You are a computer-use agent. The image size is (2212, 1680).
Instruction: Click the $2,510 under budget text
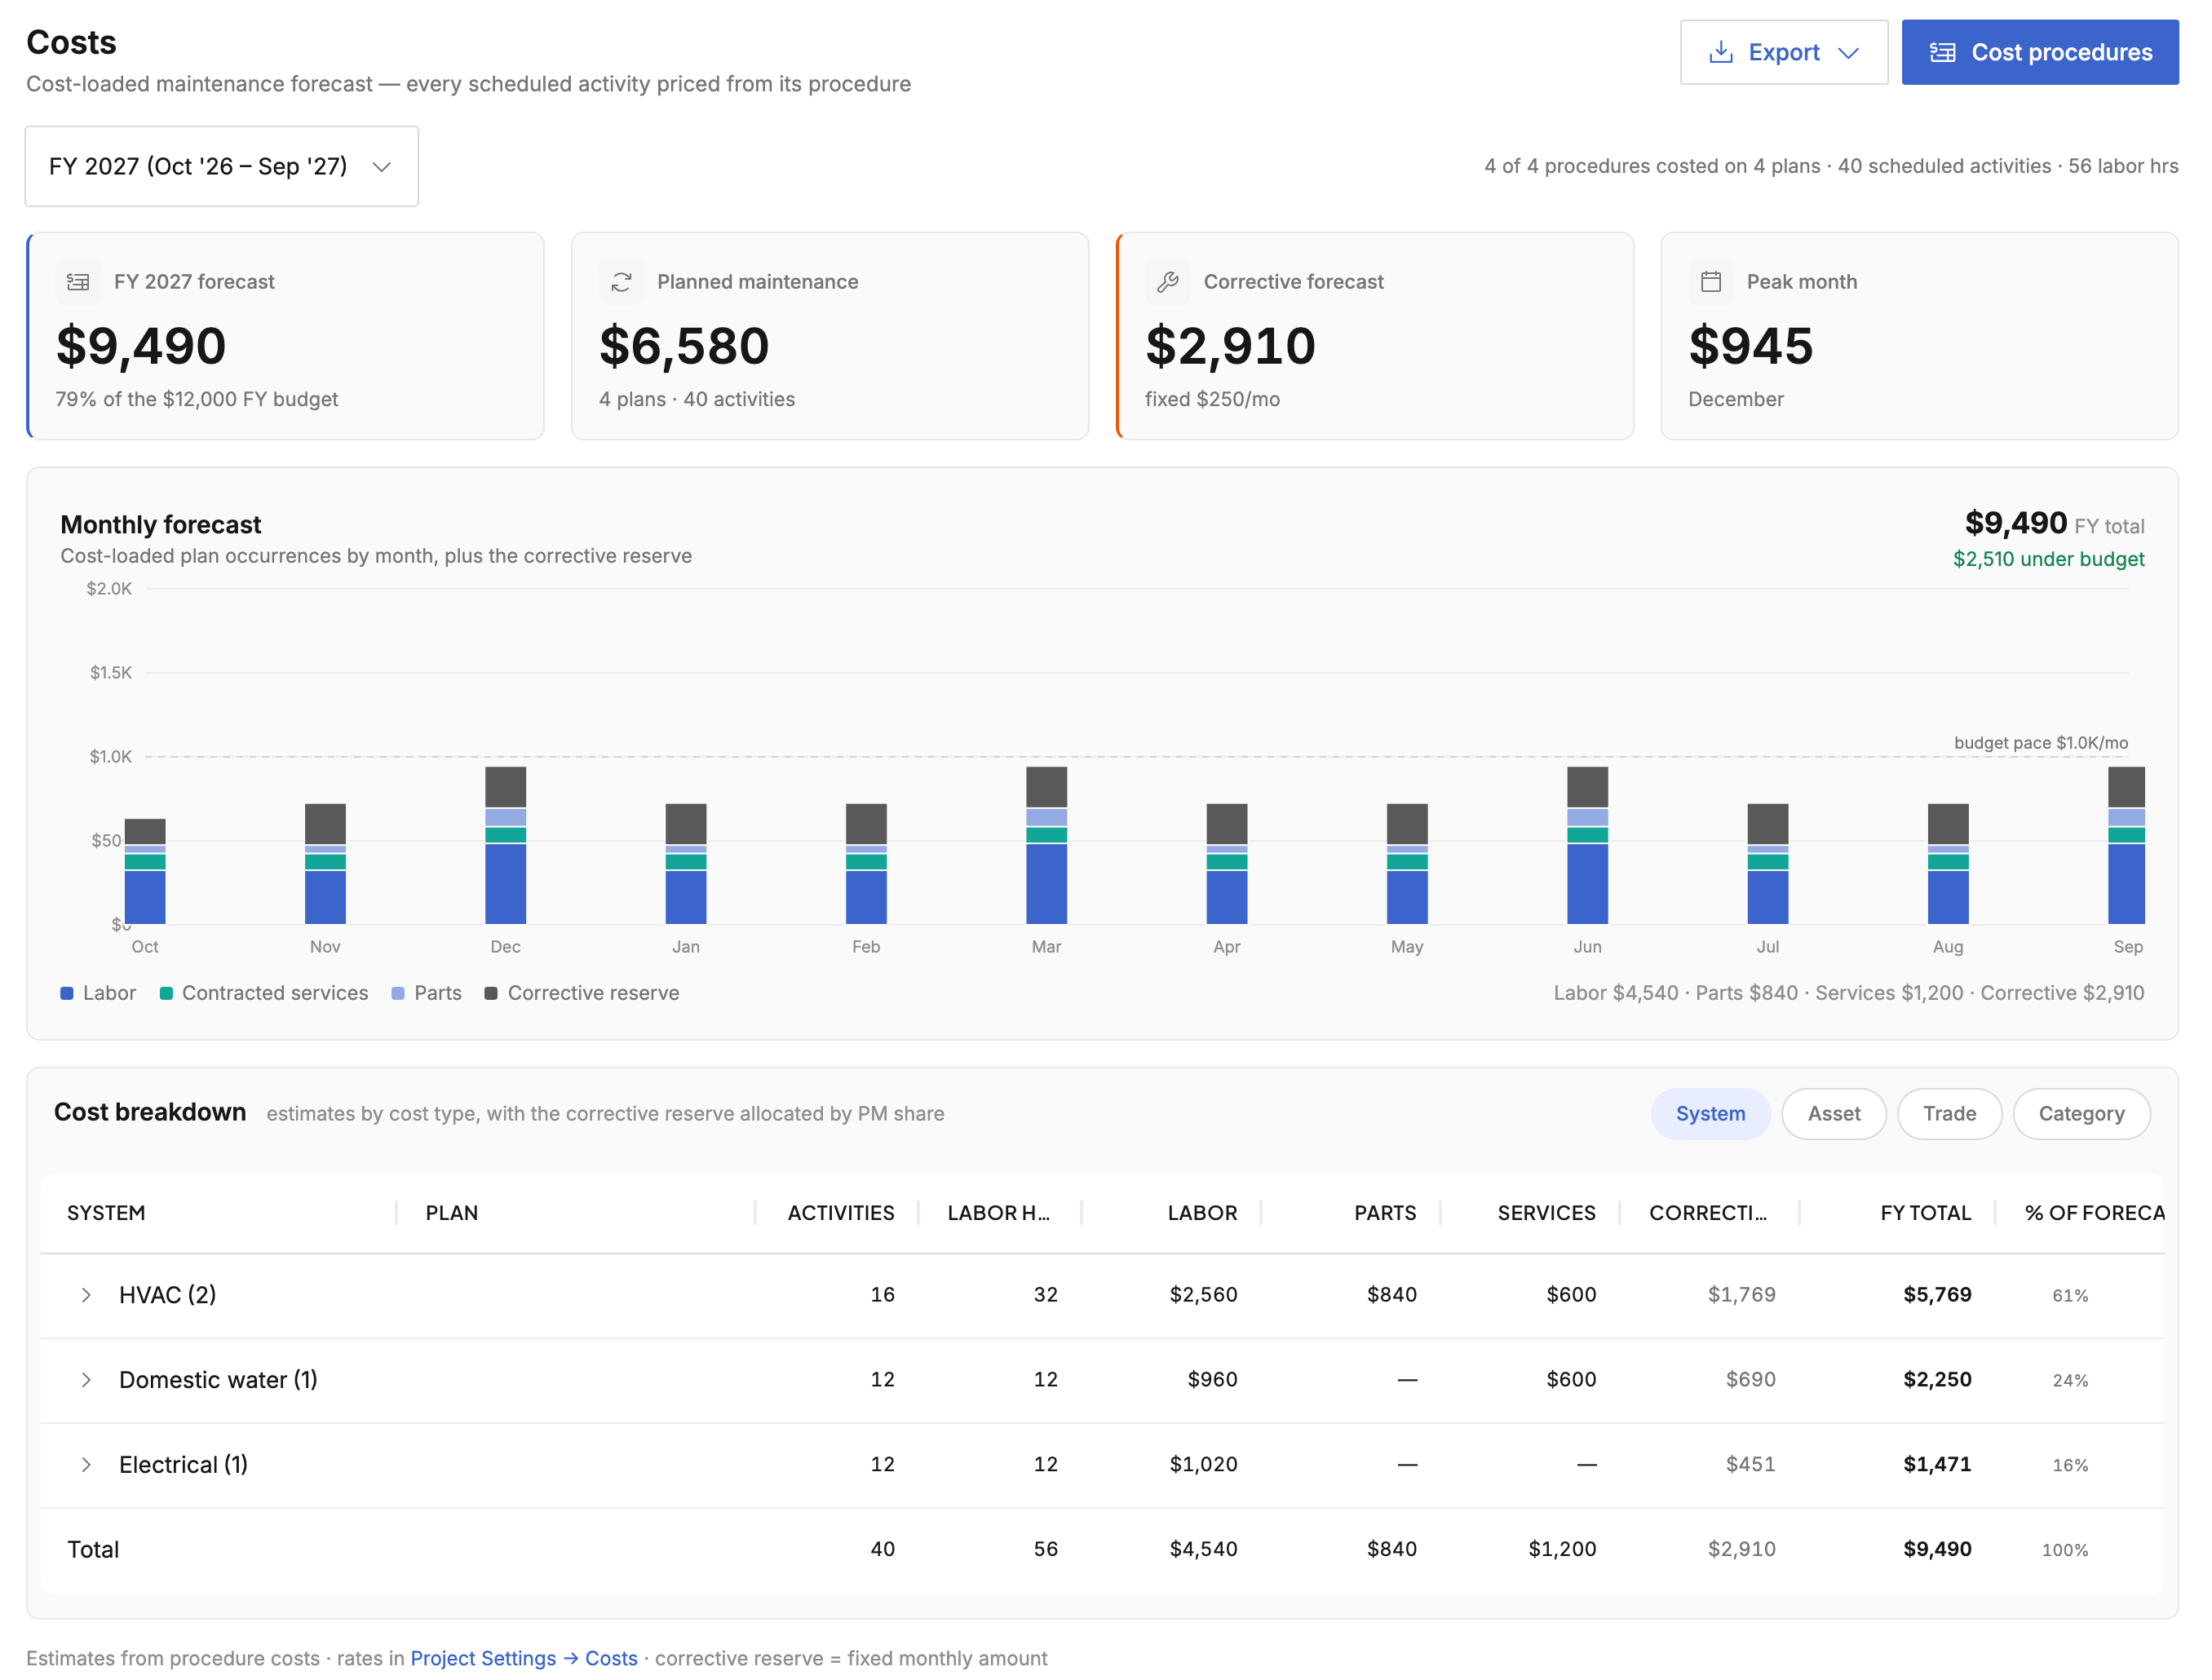click(x=2048, y=559)
